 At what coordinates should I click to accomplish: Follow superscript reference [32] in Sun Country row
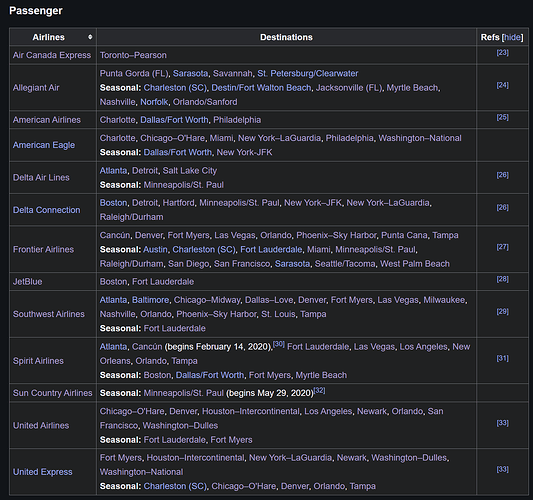point(319,390)
